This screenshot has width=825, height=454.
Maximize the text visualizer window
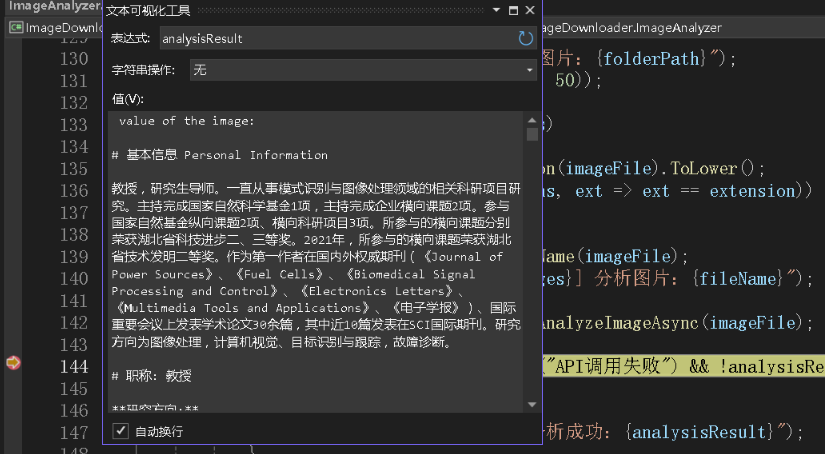(x=514, y=10)
